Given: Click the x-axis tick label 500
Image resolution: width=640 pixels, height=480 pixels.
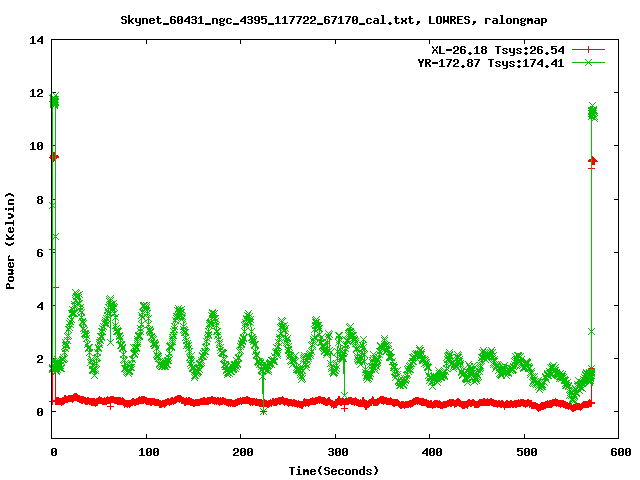Looking at the screenshot, I should (x=527, y=452).
